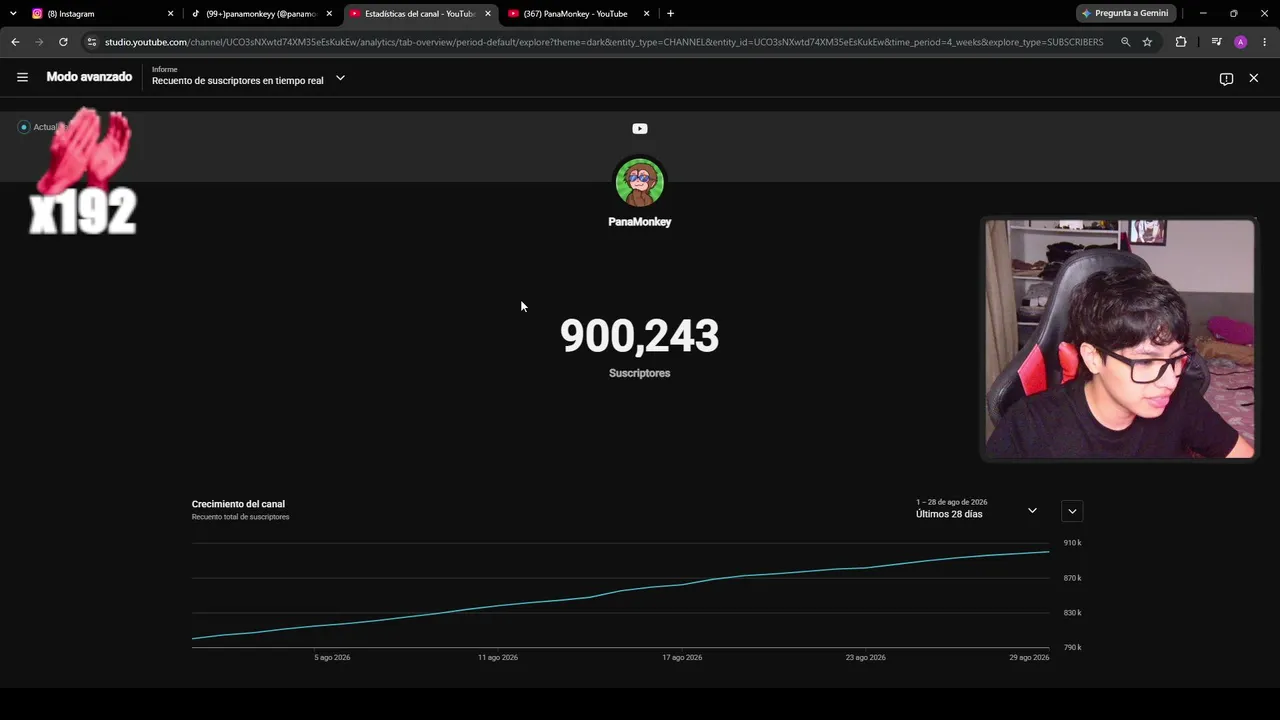Go back to the previous page
Image resolution: width=1280 pixels, height=720 pixels.
(15, 42)
